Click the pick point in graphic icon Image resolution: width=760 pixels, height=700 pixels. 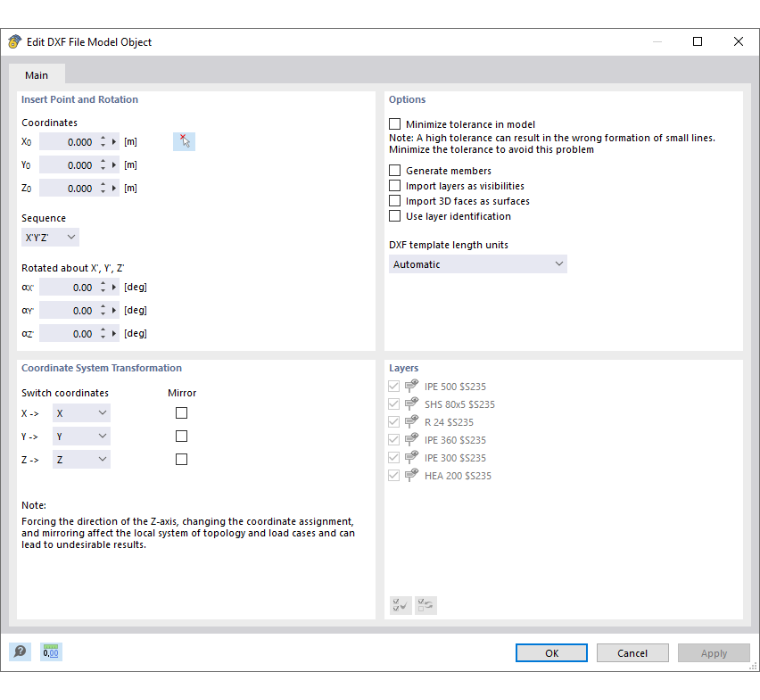click(184, 142)
